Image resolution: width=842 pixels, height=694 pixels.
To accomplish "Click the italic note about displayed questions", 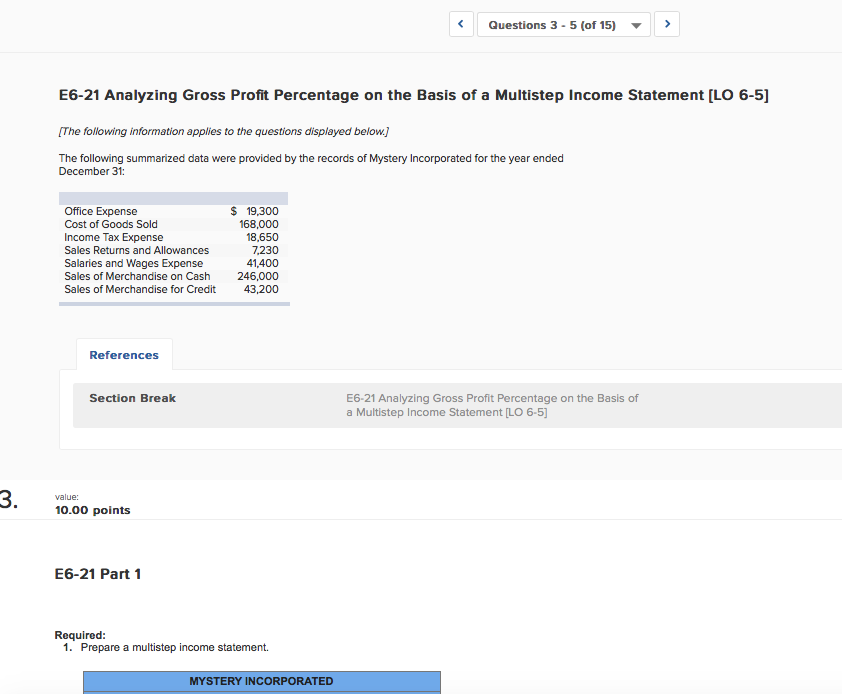I will (x=222, y=131).
